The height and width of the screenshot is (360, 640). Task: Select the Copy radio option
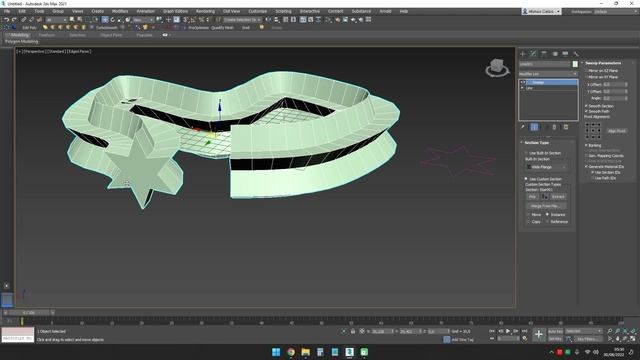pos(528,222)
